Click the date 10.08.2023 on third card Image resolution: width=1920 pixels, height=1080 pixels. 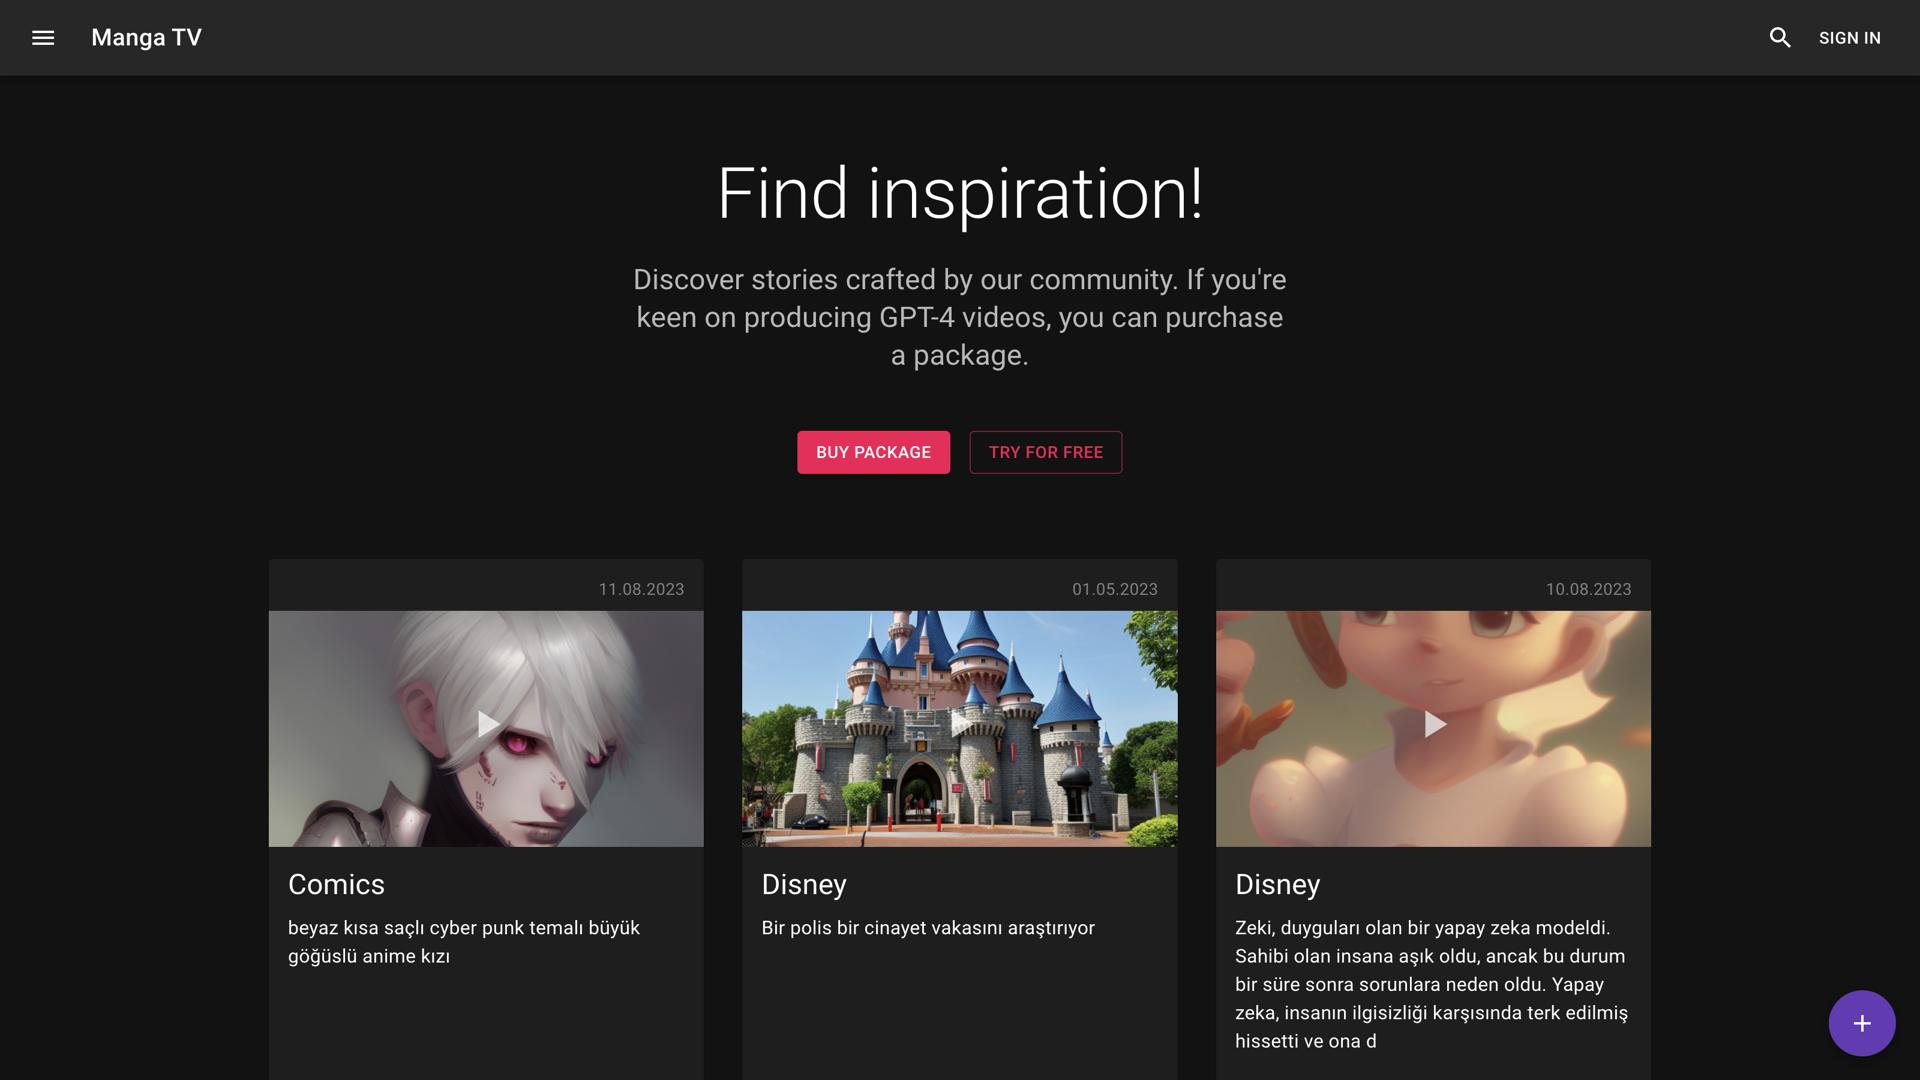[1588, 589]
